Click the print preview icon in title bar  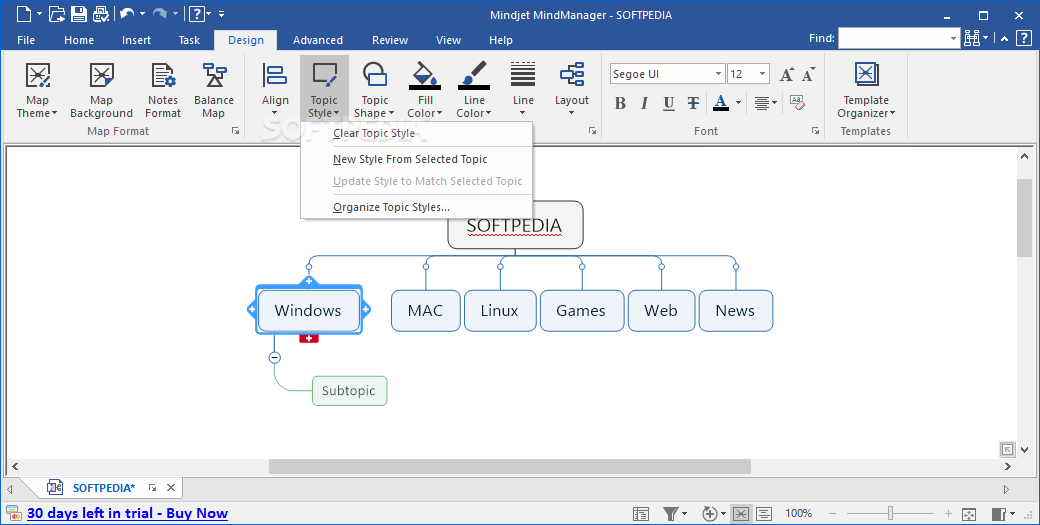click(101, 13)
